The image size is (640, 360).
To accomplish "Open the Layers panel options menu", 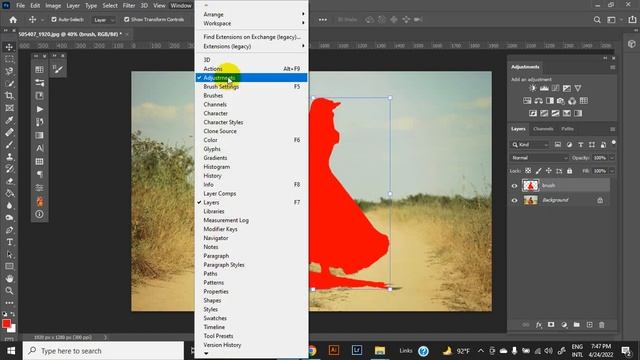I will pos(612,129).
